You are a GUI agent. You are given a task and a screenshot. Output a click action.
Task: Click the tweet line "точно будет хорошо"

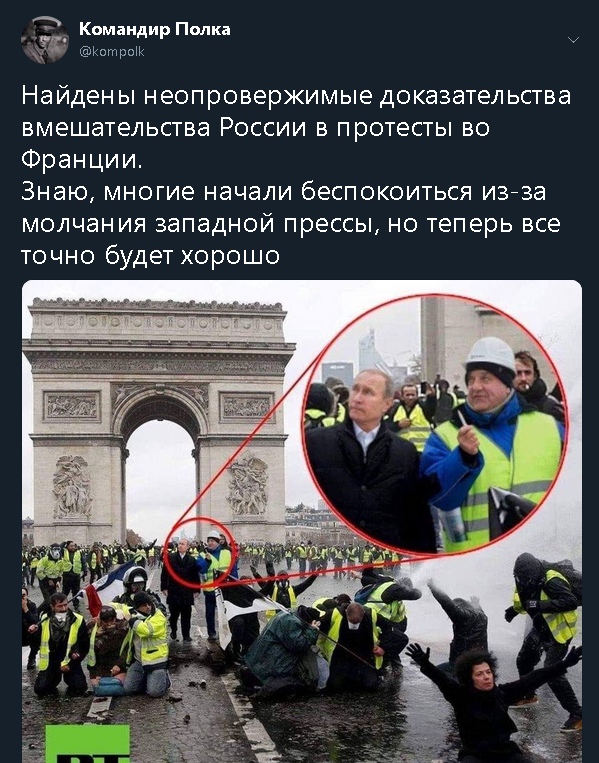[150, 256]
